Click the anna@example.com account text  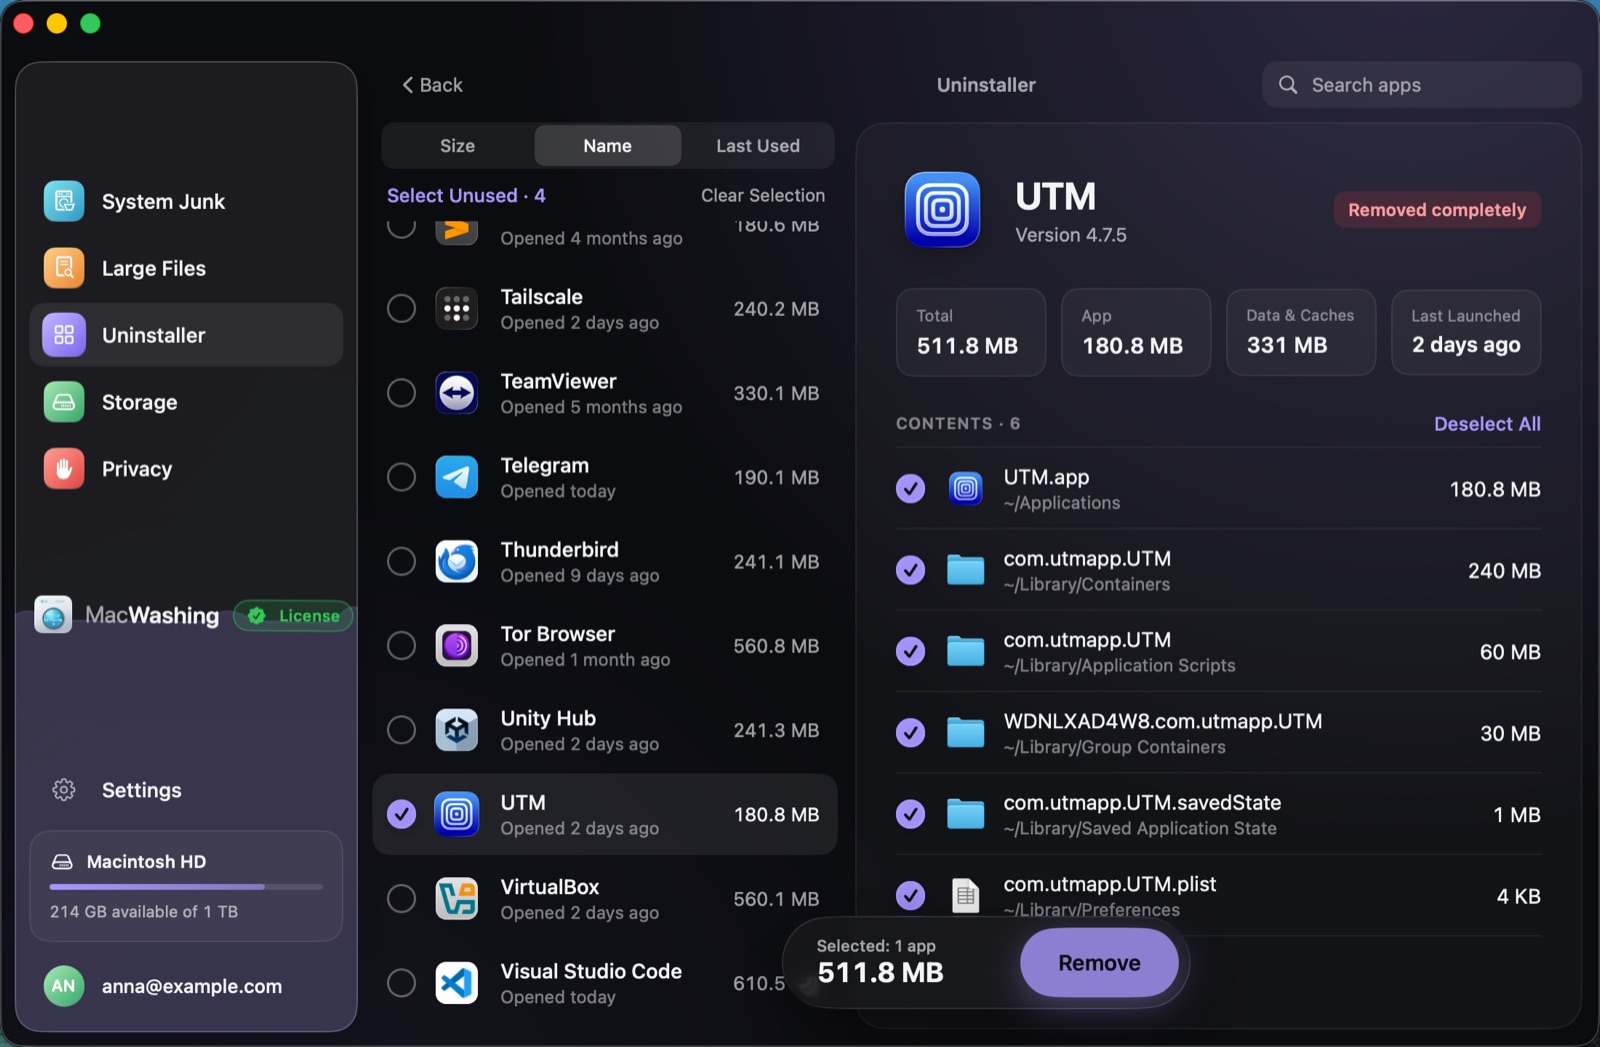[192, 987]
